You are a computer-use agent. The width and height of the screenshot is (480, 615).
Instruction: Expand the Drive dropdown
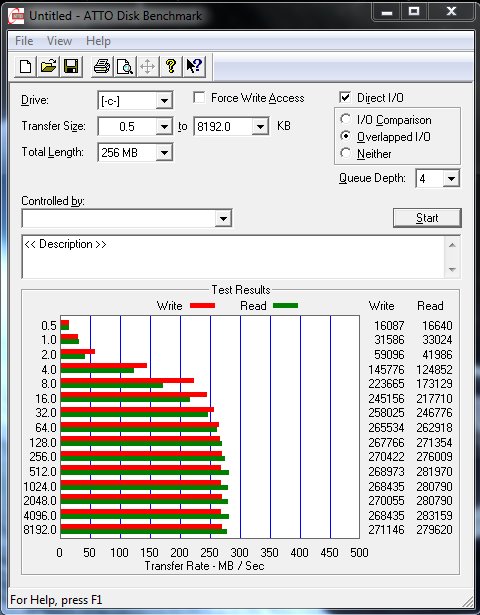164,101
